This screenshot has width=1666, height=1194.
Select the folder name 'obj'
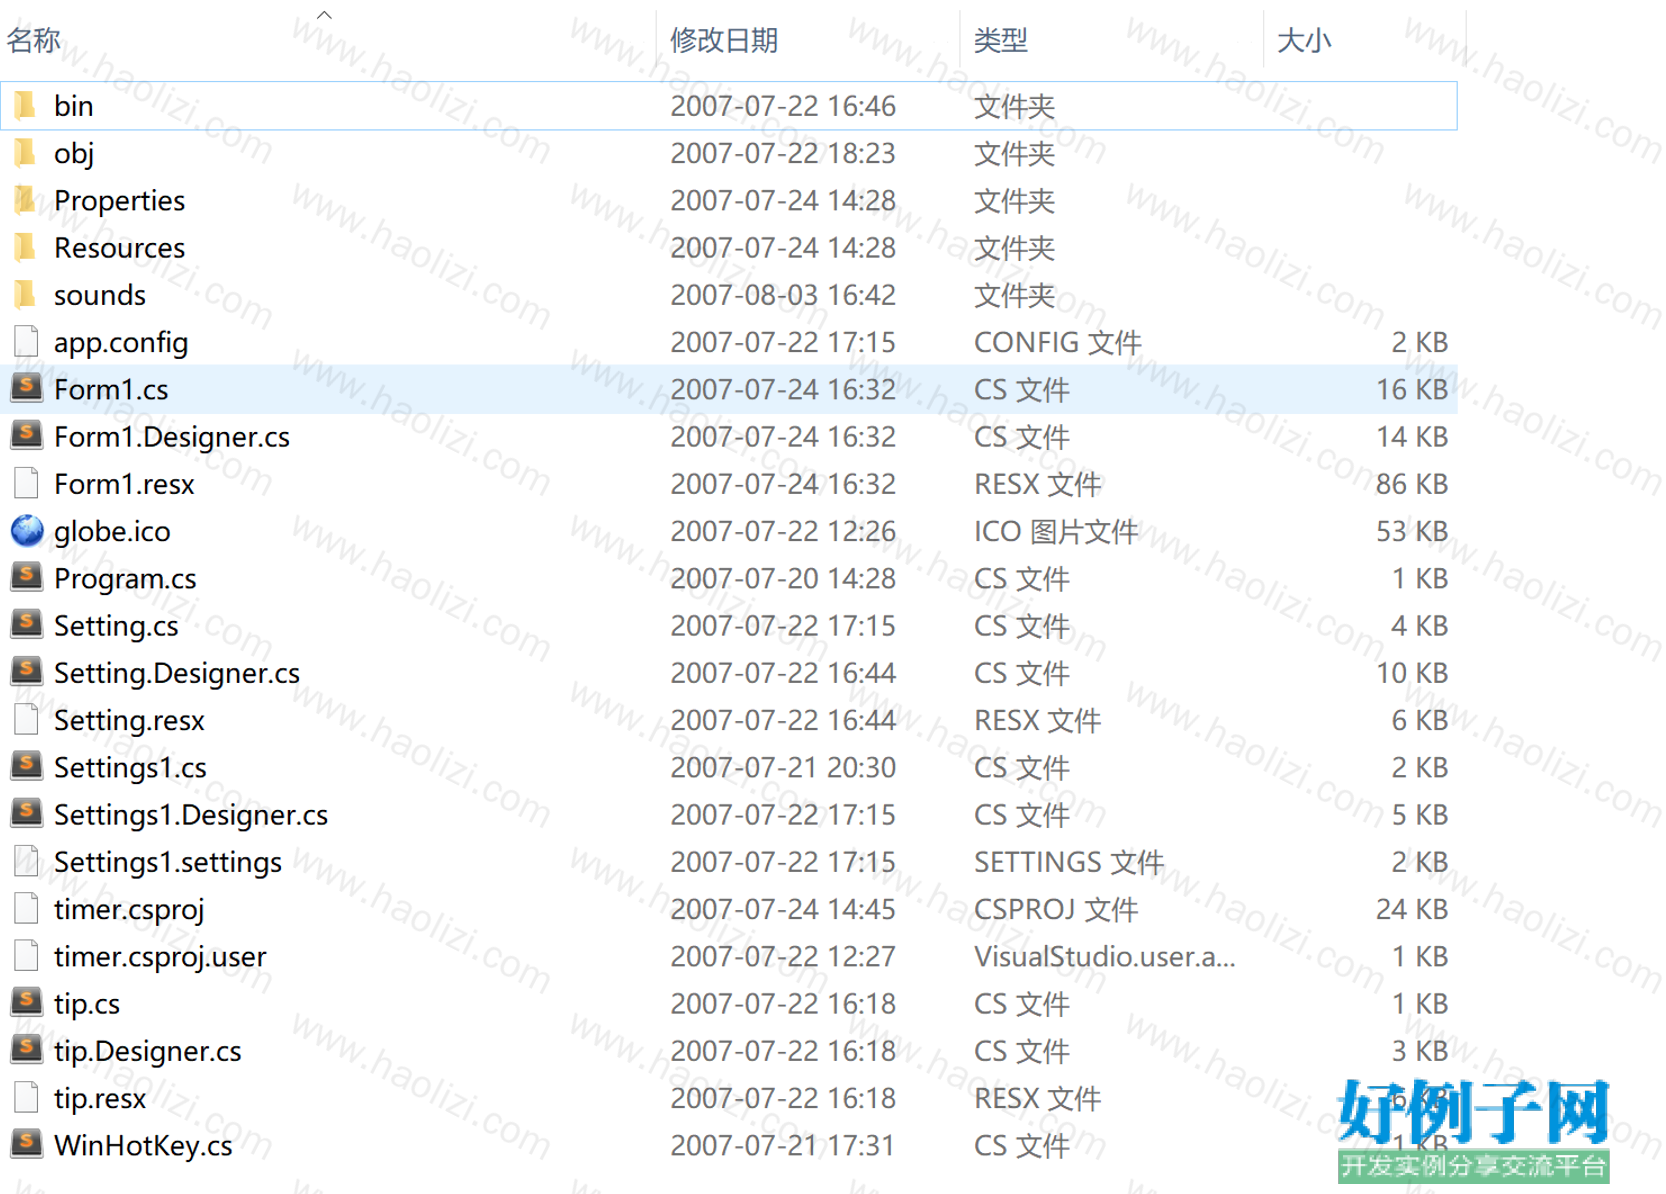[74, 154]
